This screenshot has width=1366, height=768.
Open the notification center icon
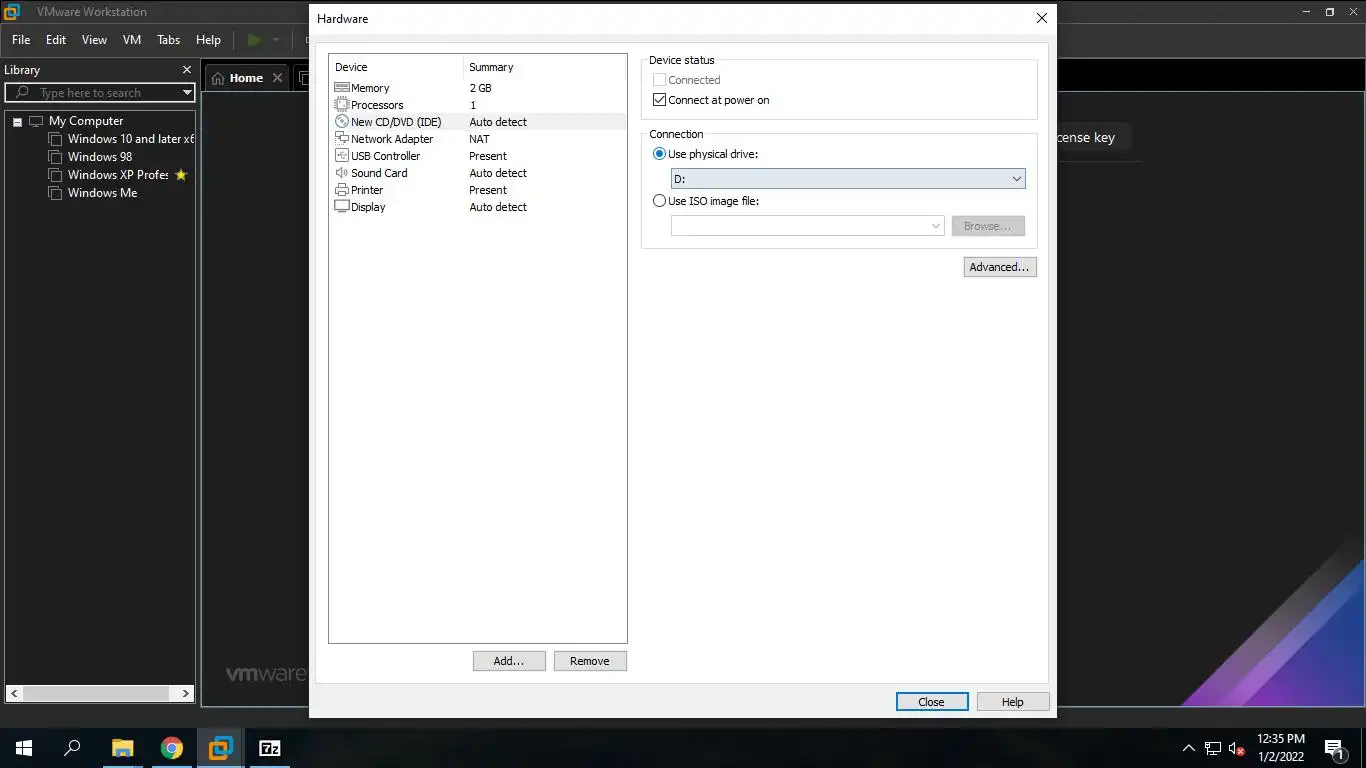coord(1334,748)
